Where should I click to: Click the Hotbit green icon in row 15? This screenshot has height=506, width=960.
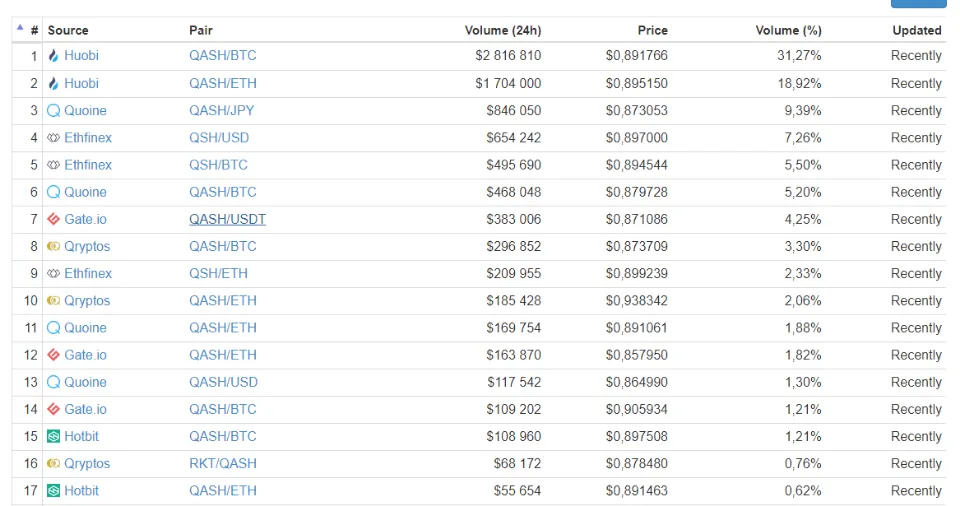53,436
